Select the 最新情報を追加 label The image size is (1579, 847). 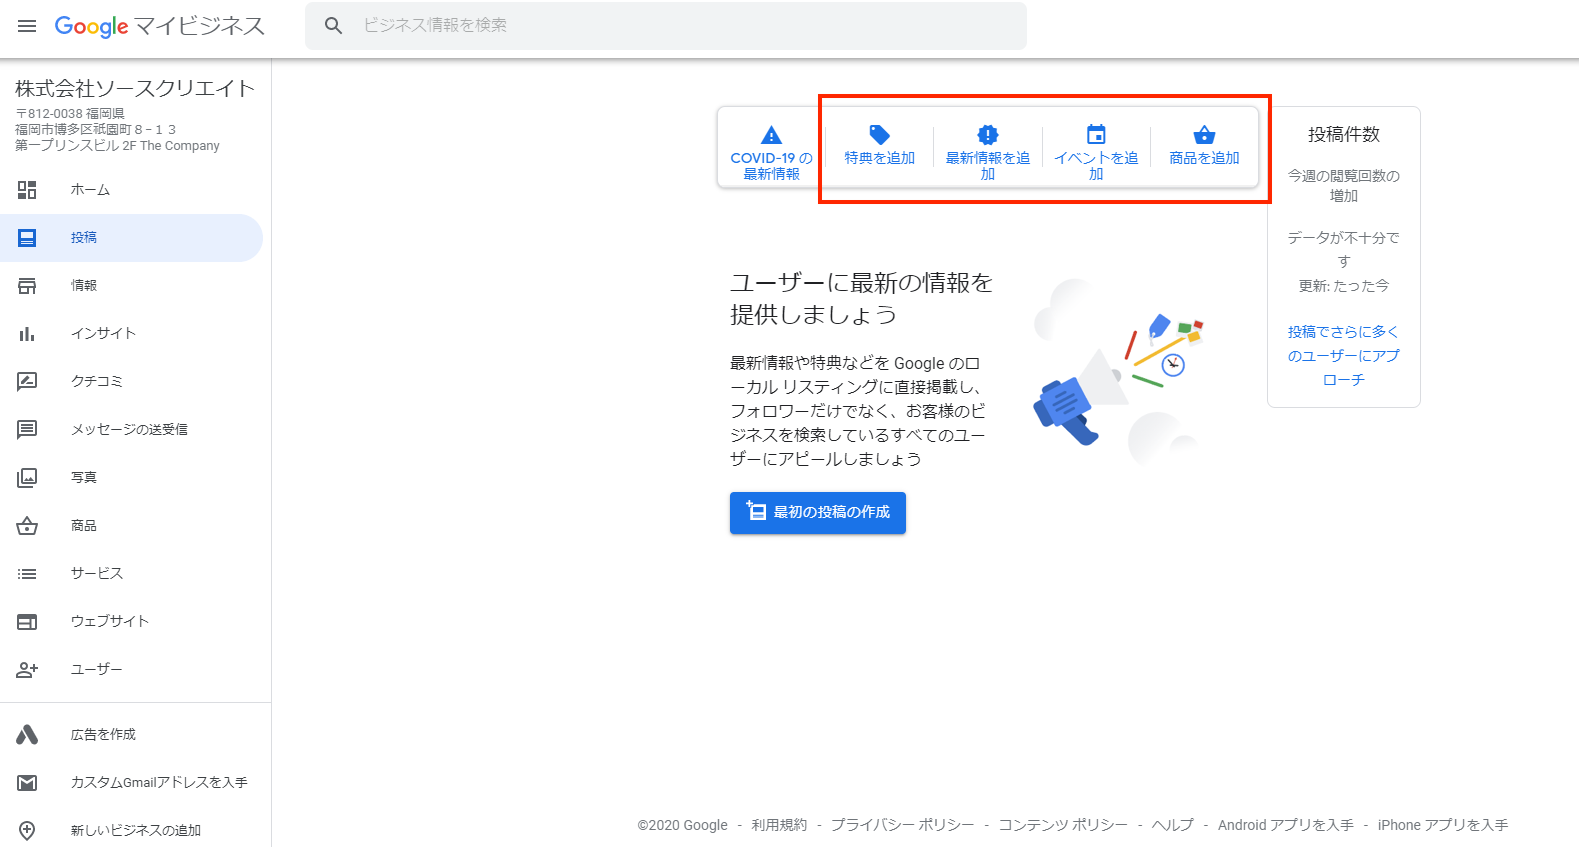tap(988, 166)
